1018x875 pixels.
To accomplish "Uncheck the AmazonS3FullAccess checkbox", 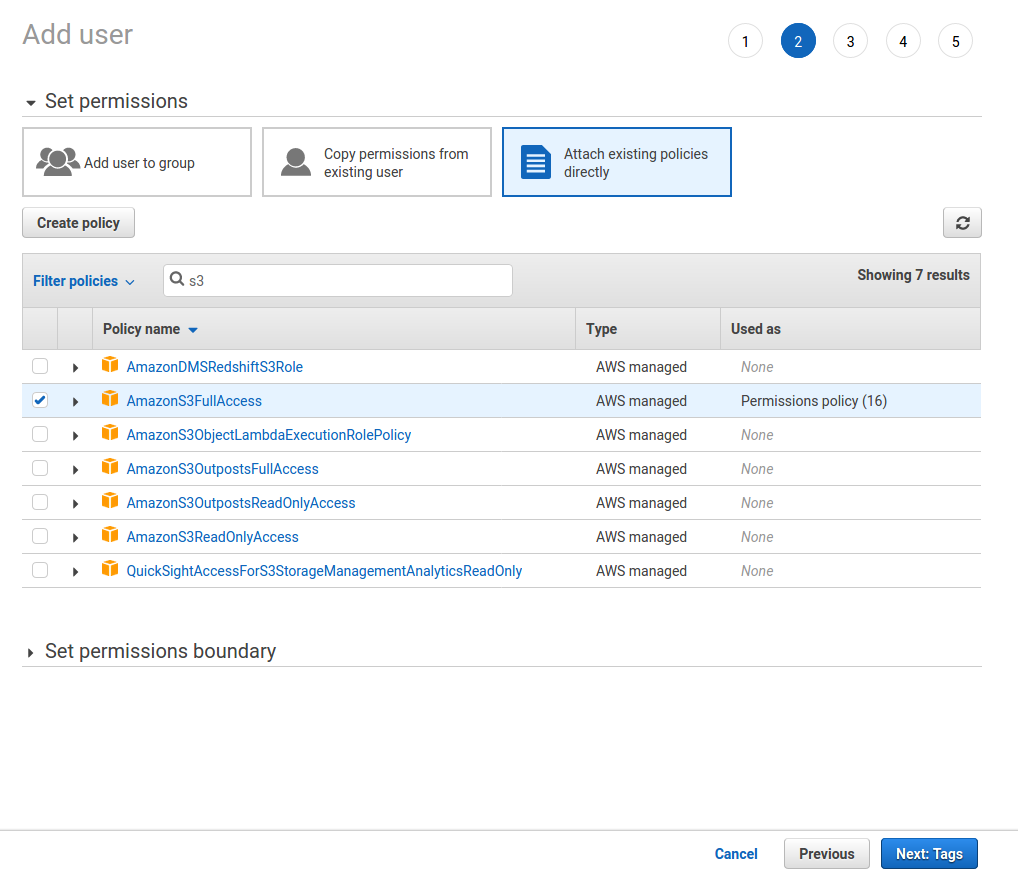I will click(x=40, y=400).
